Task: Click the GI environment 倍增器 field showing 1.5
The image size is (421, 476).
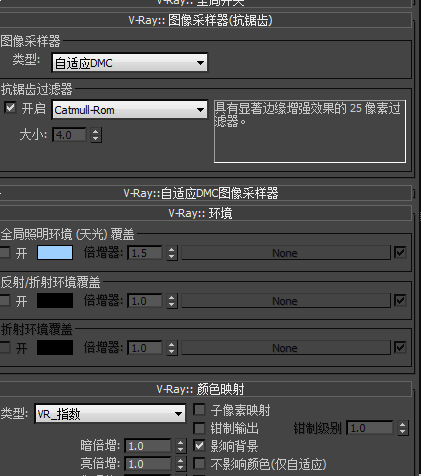Action: click(145, 253)
